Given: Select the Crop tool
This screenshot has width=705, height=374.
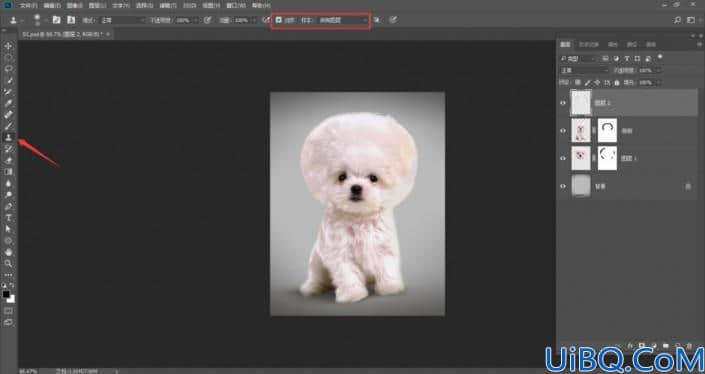Looking at the screenshot, I should coord(9,92).
